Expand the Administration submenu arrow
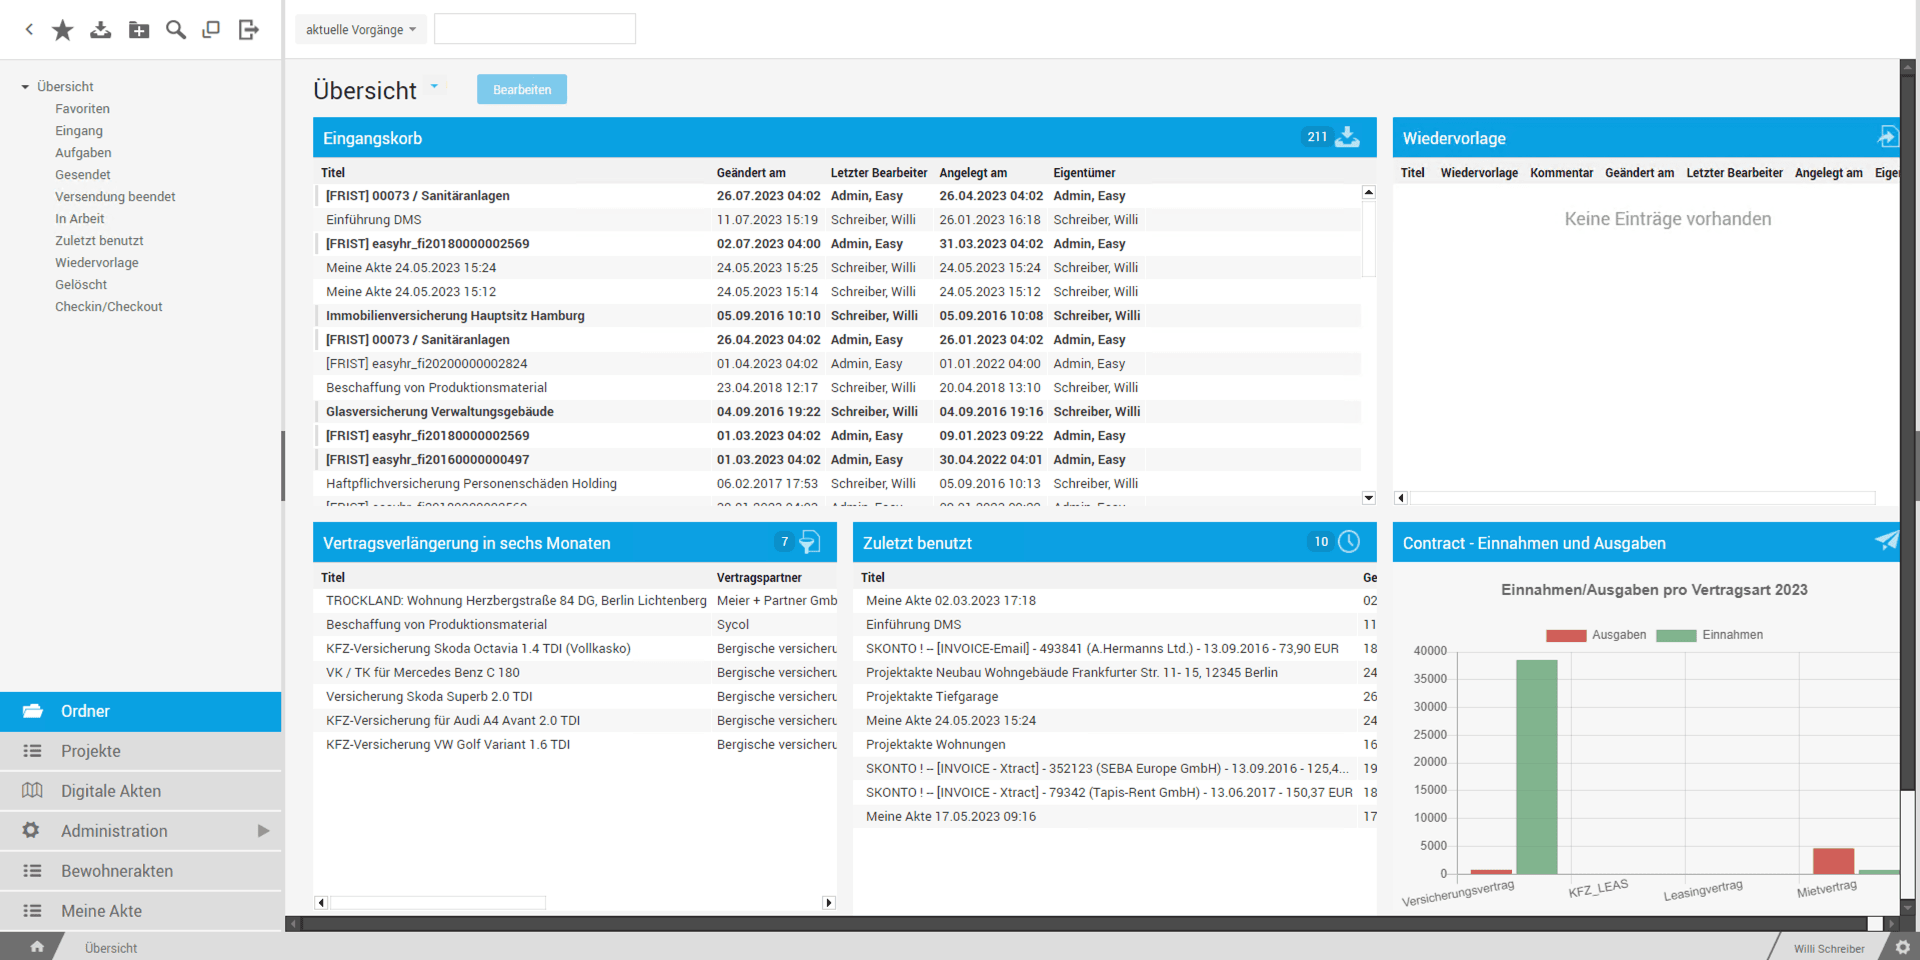 tap(263, 831)
